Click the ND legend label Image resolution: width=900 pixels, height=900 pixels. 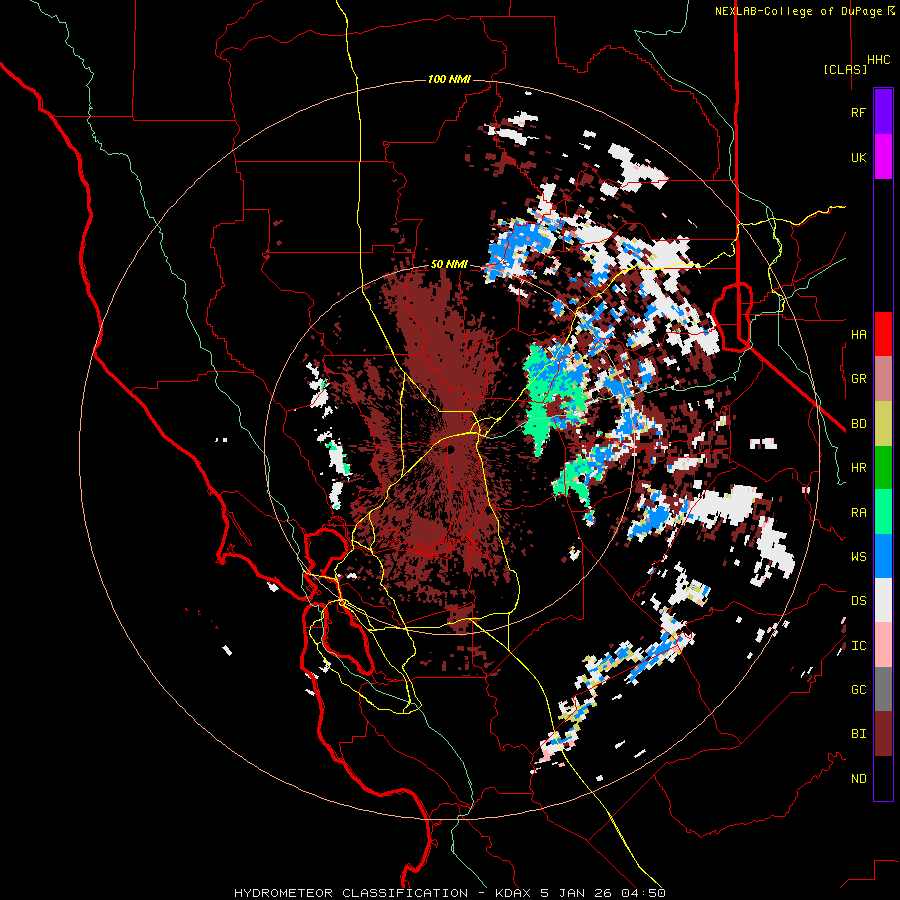click(858, 779)
